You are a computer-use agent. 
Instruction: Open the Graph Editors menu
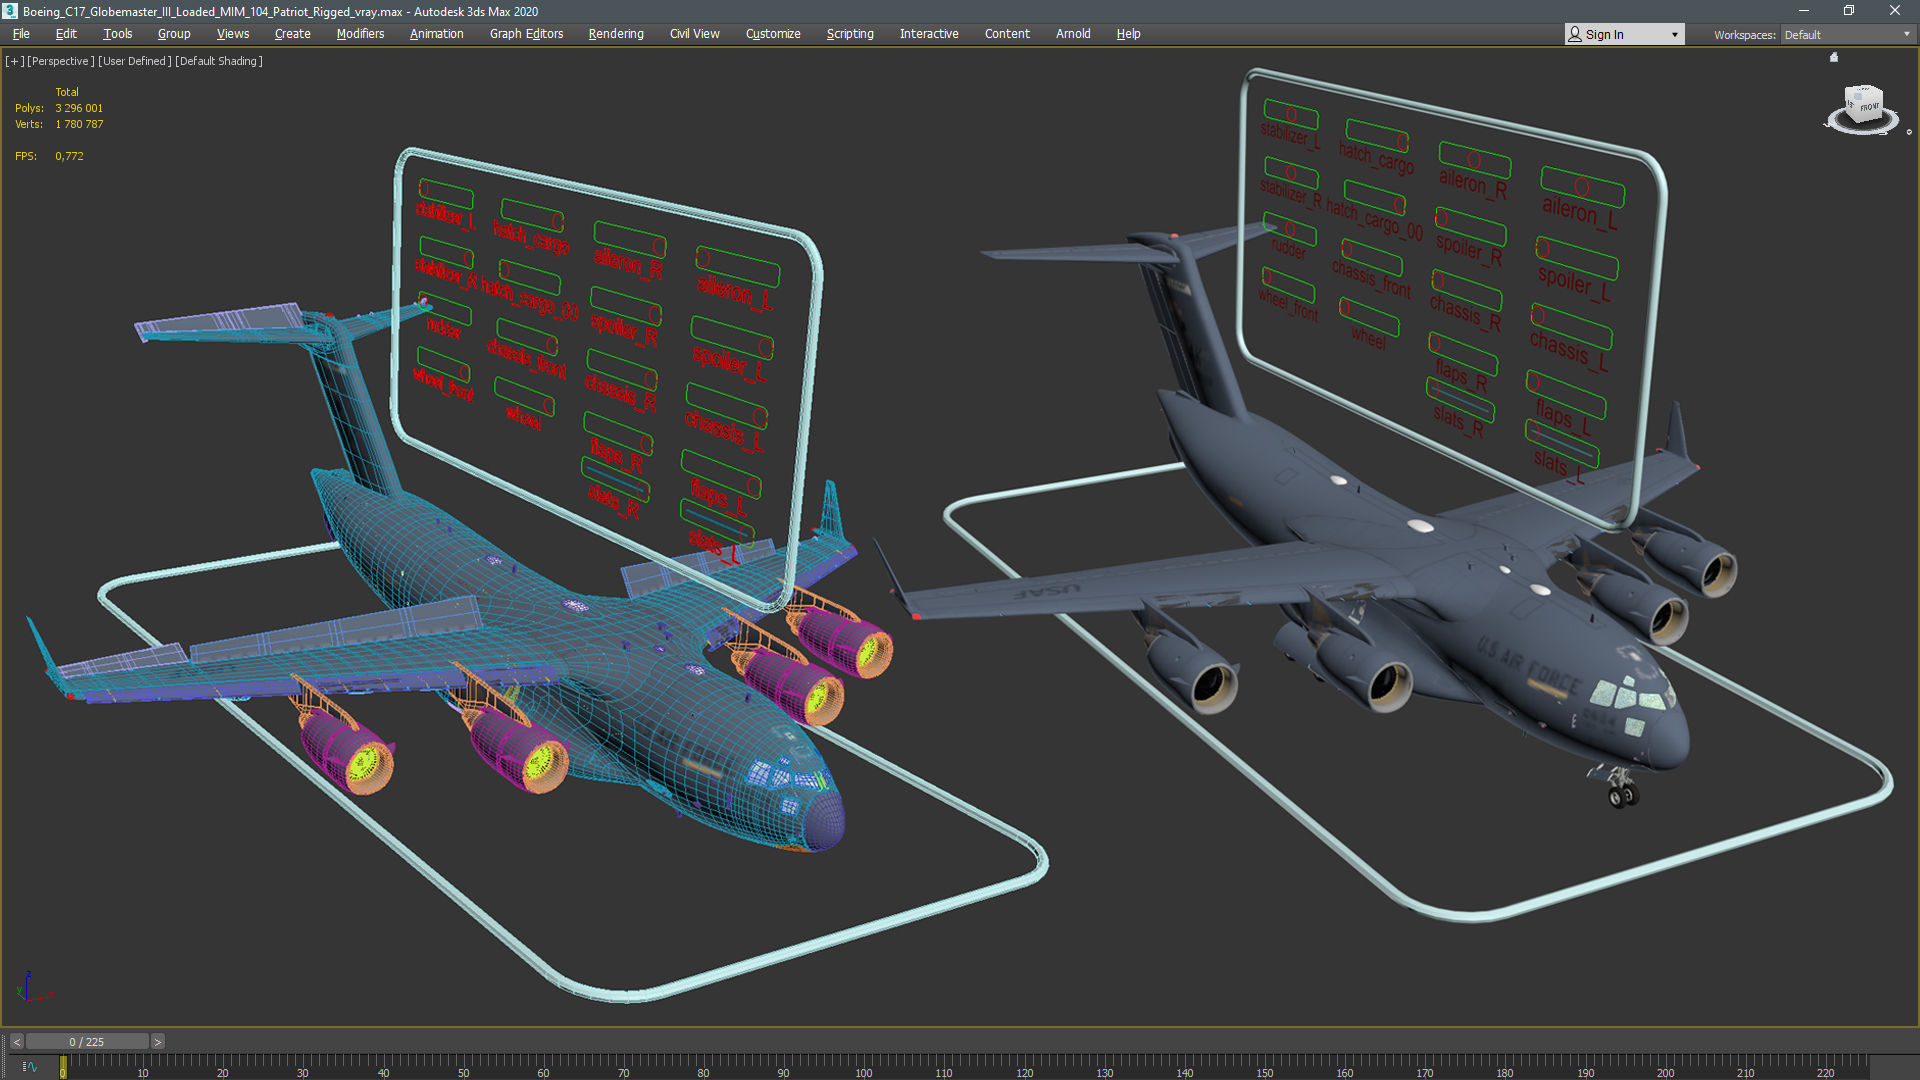tap(527, 34)
